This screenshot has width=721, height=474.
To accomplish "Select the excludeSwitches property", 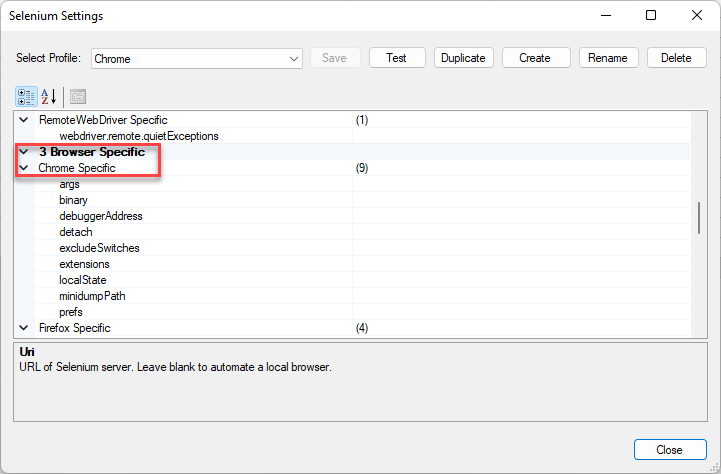I will pos(99,248).
